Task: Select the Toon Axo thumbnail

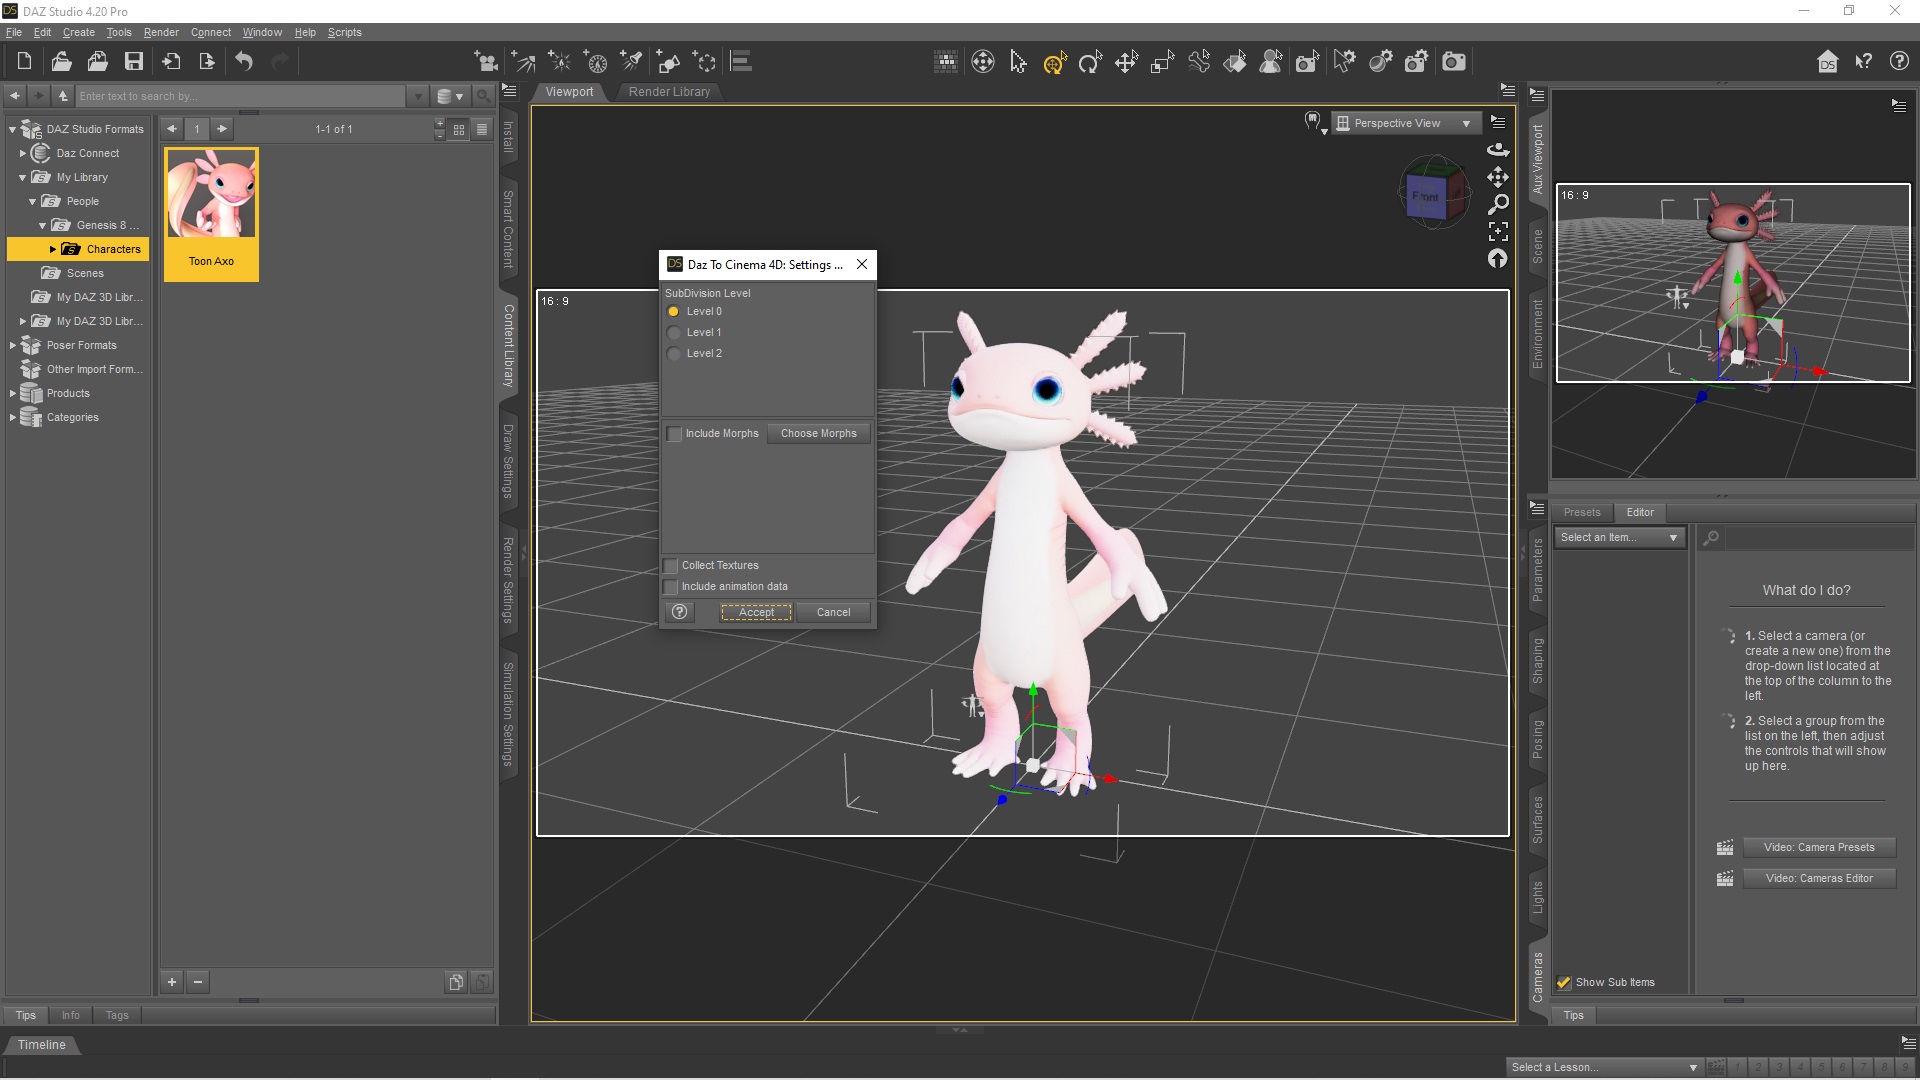Action: click(x=211, y=214)
